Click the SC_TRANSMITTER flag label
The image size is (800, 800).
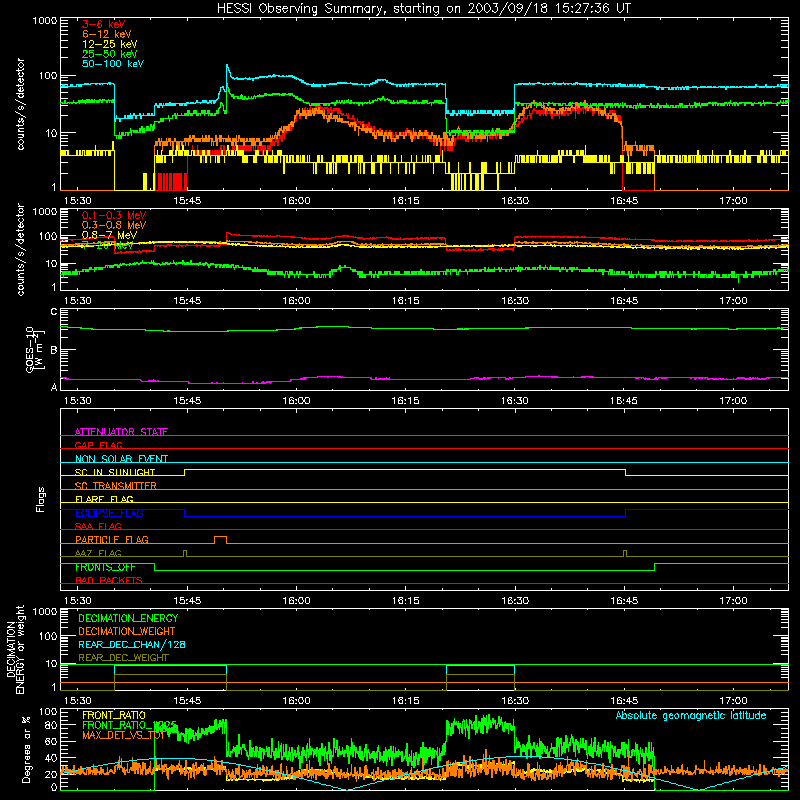(x=115, y=485)
